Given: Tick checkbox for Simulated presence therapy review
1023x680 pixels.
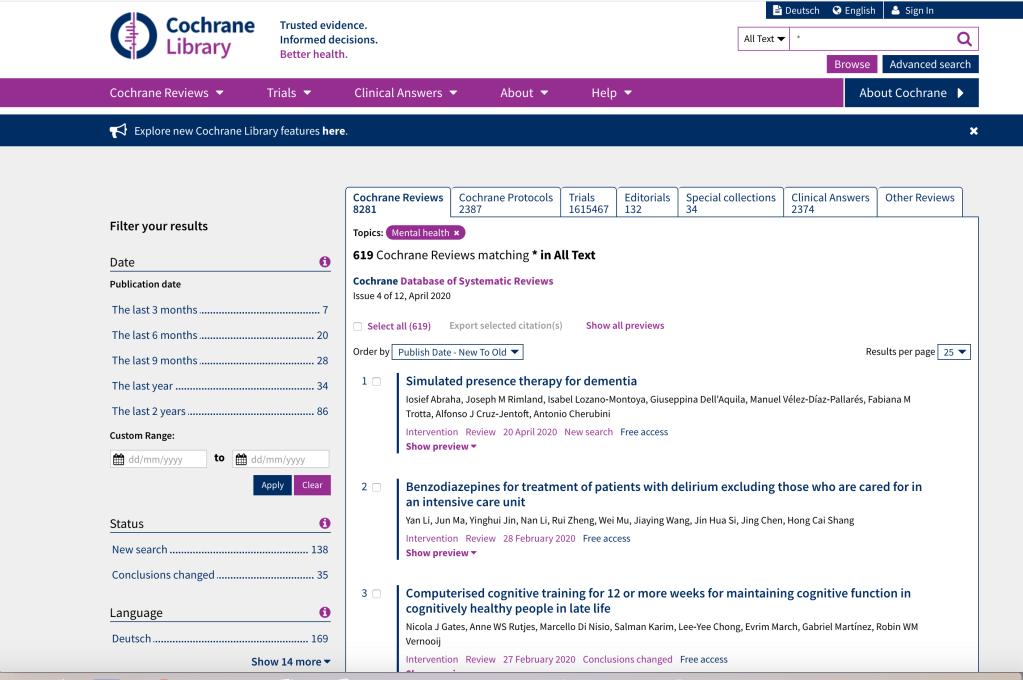Looking at the screenshot, I should coord(377,381).
